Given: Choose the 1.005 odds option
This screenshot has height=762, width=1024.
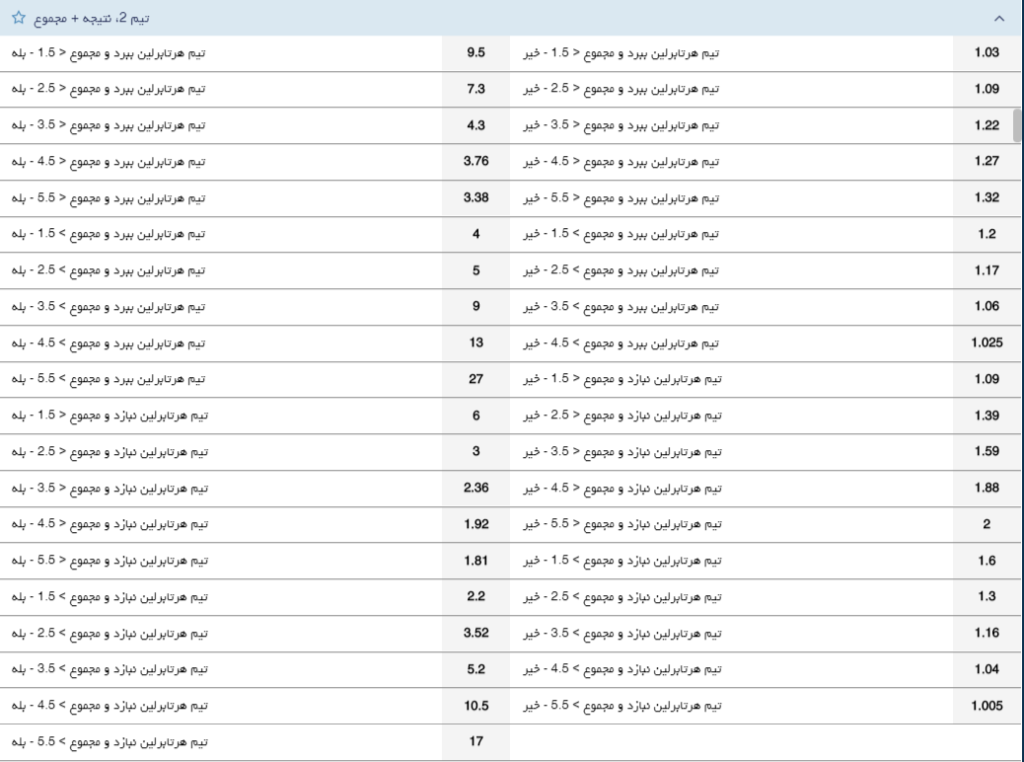Looking at the screenshot, I should (986, 706).
